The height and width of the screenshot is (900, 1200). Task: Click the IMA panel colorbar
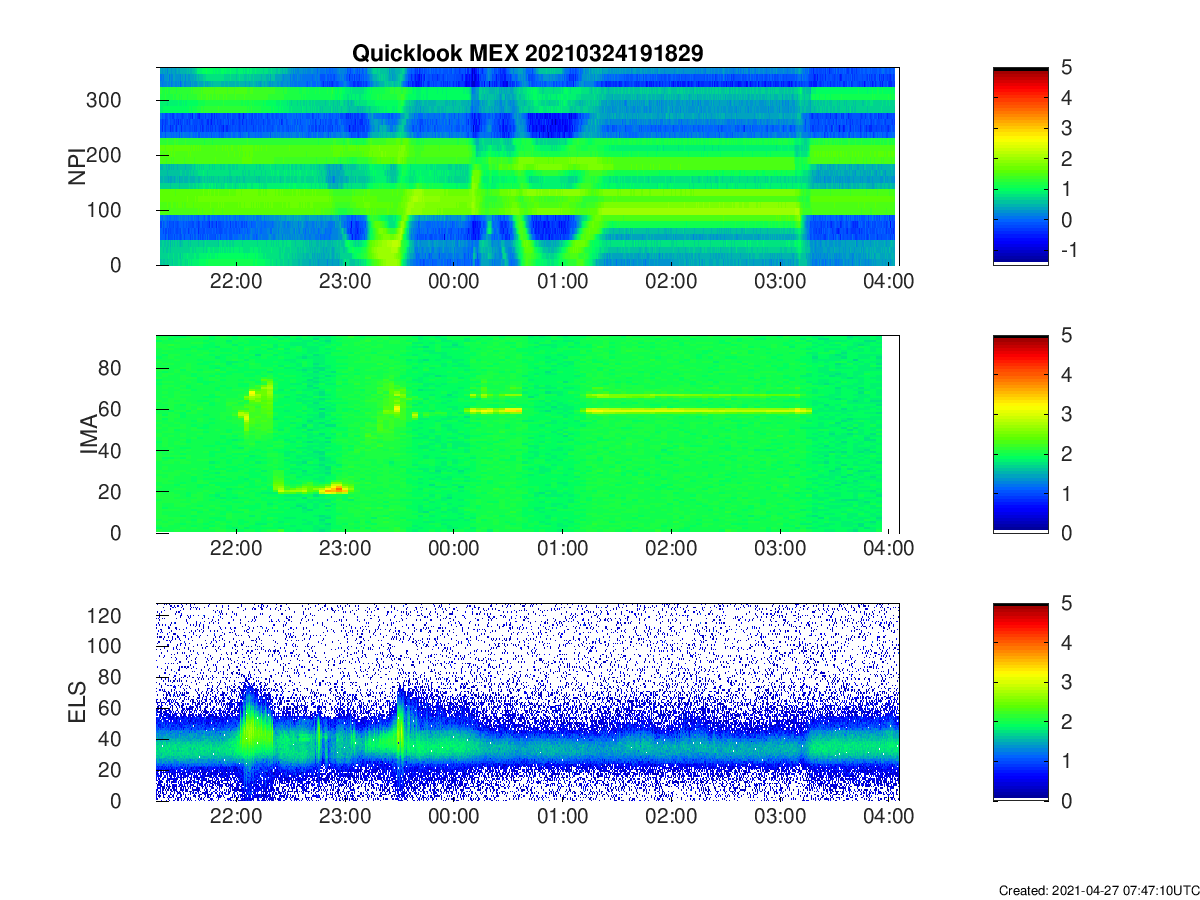pos(1021,434)
